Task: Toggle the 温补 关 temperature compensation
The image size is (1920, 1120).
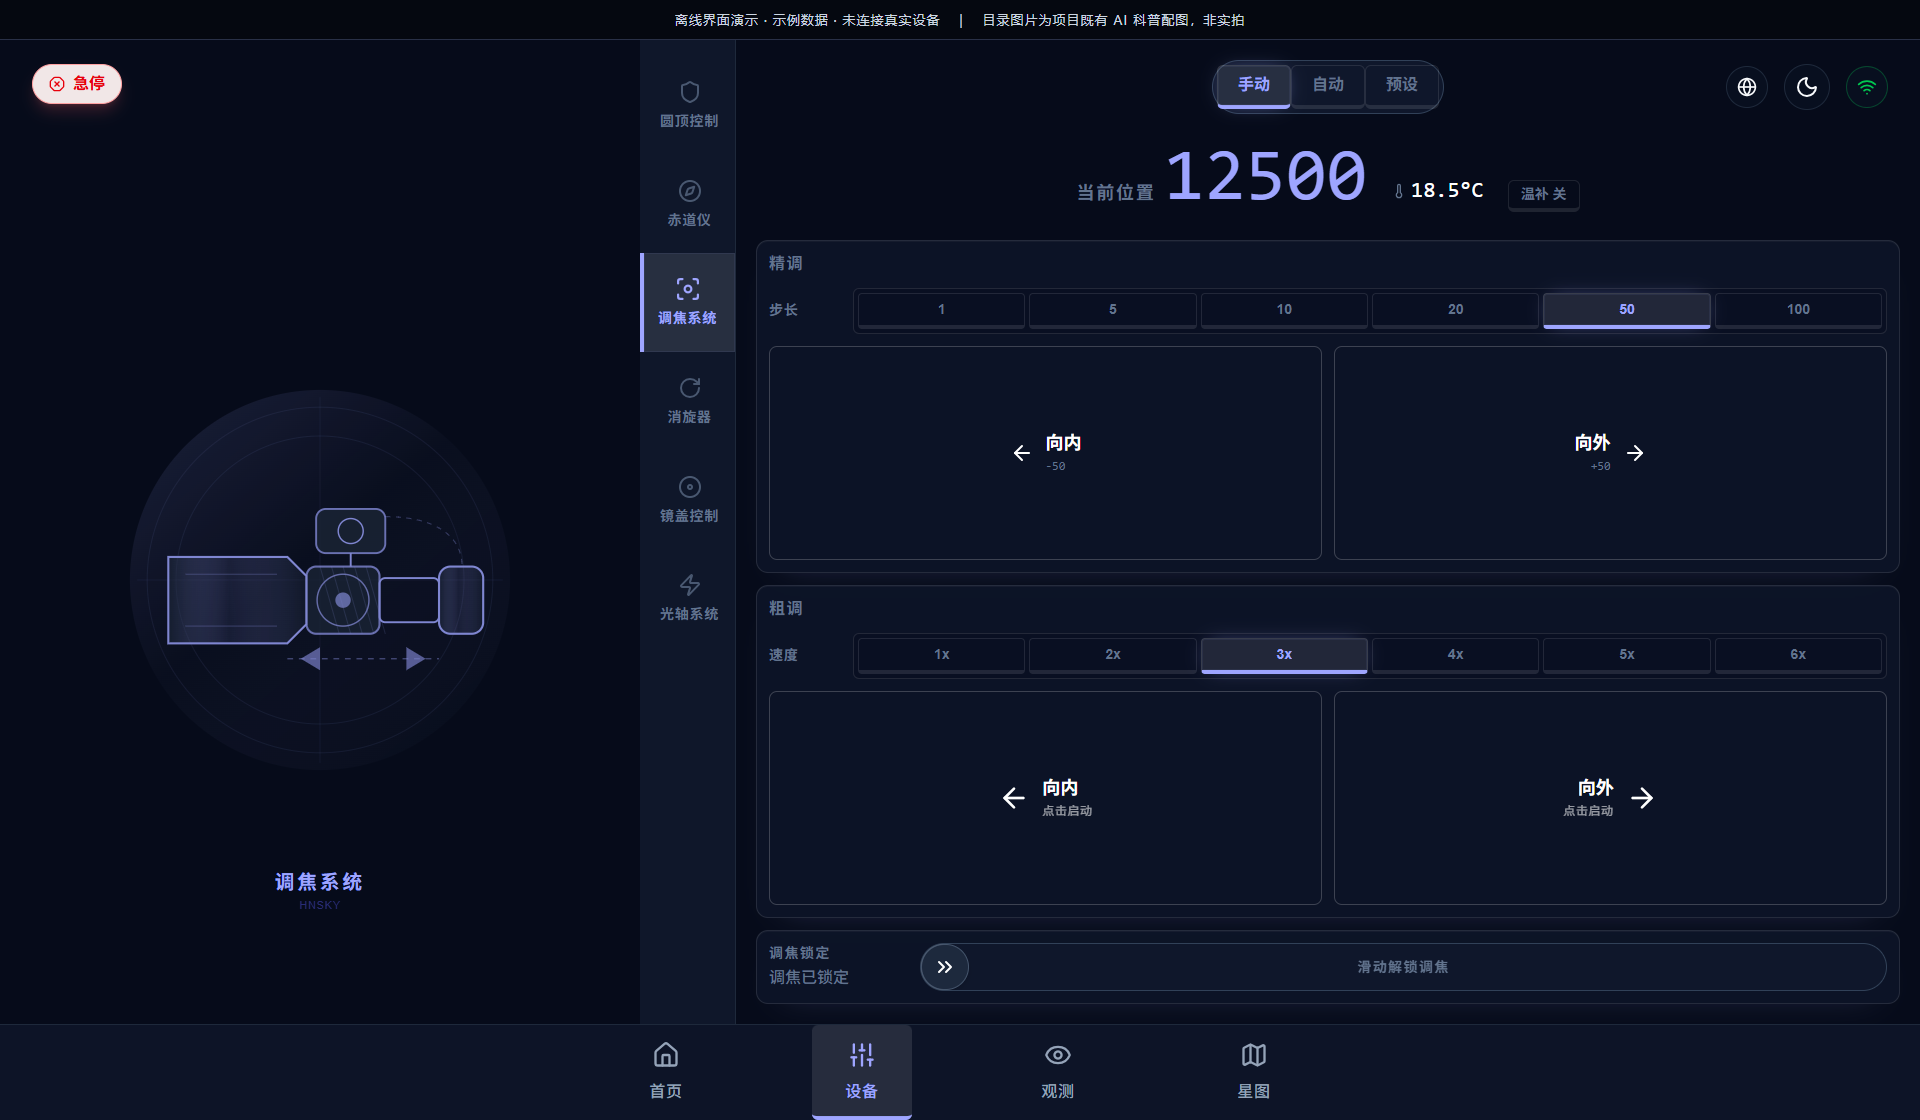Action: point(1544,194)
